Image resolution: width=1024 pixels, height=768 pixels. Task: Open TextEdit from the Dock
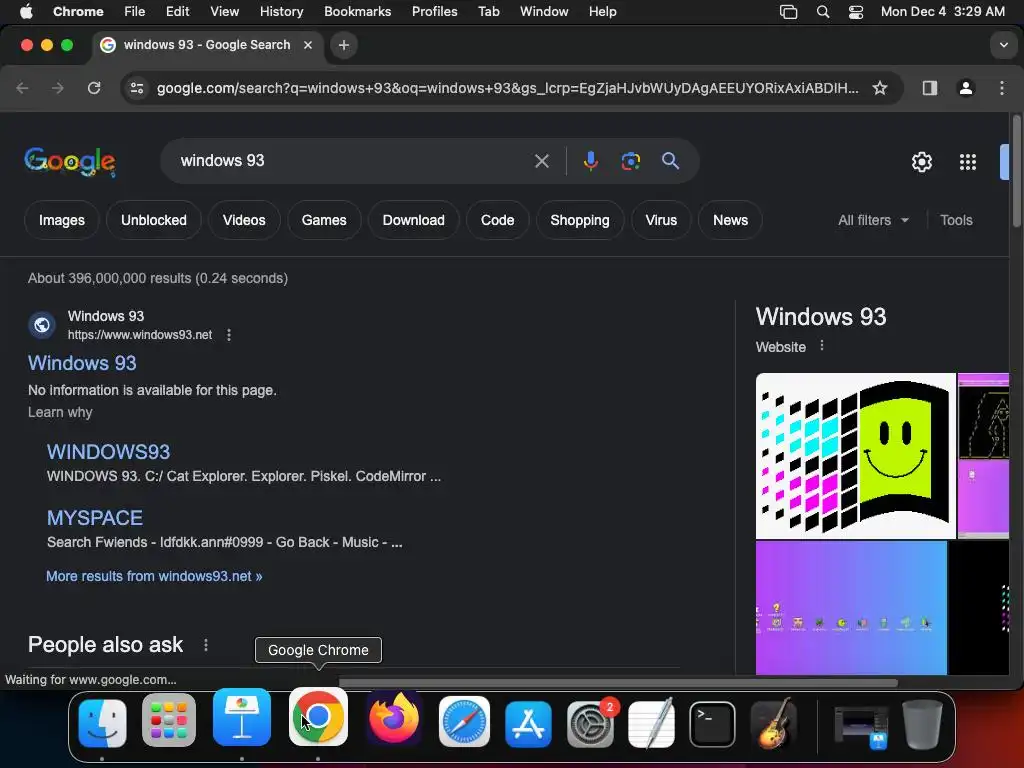[651, 723]
